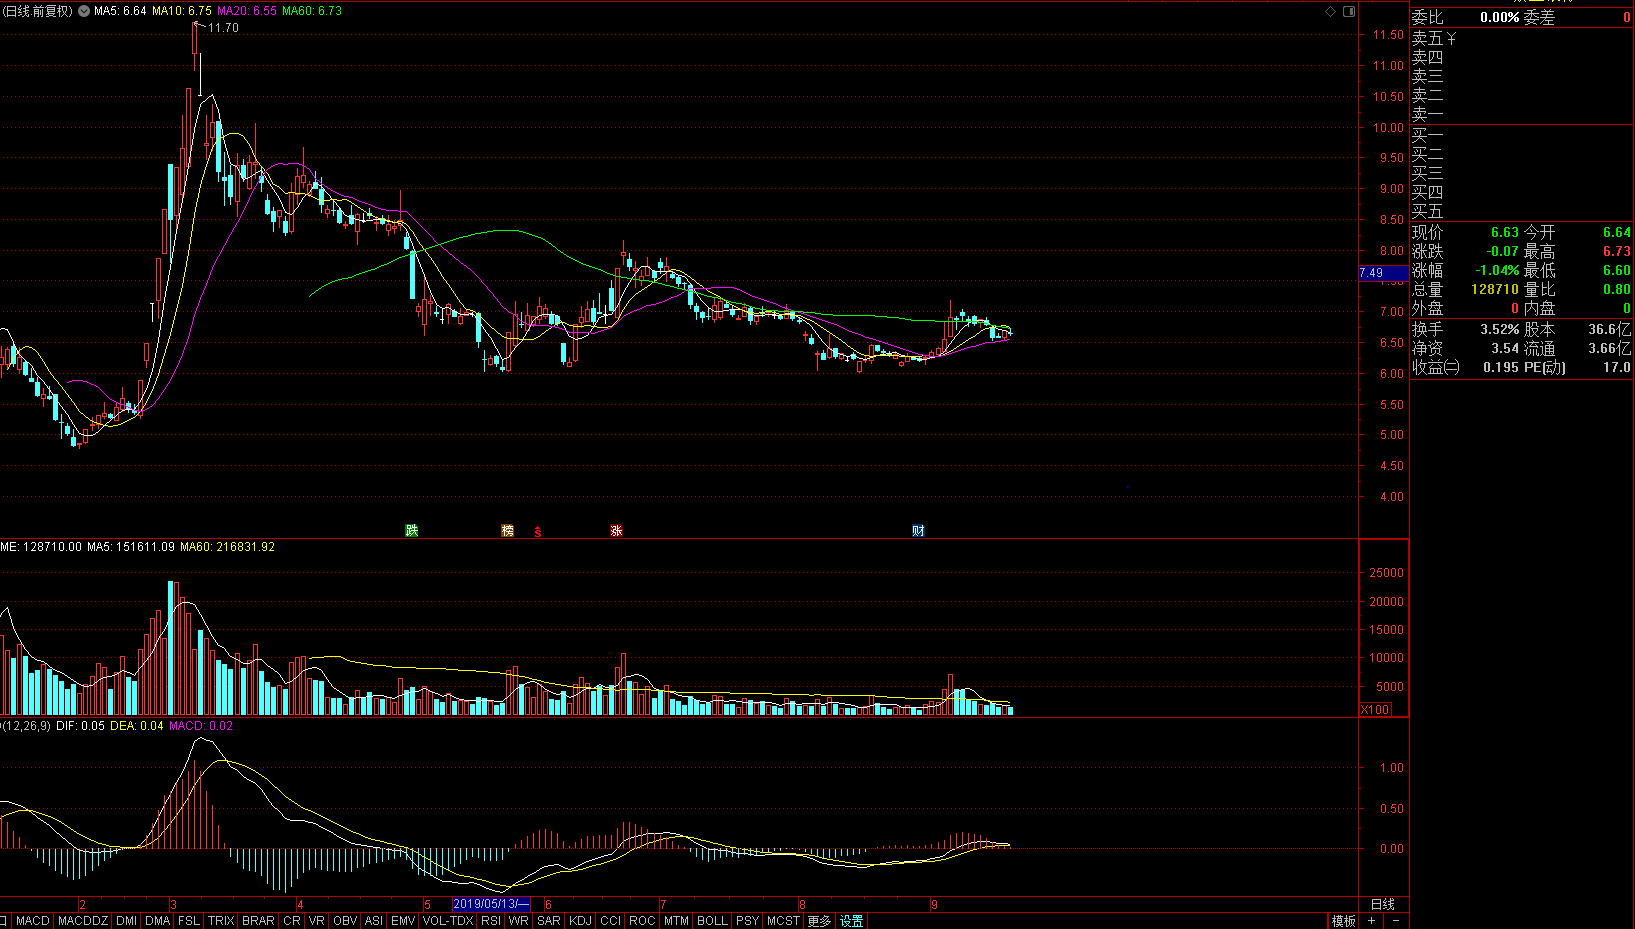
Task: Select the CCI indicator tab
Action: (x=610, y=921)
